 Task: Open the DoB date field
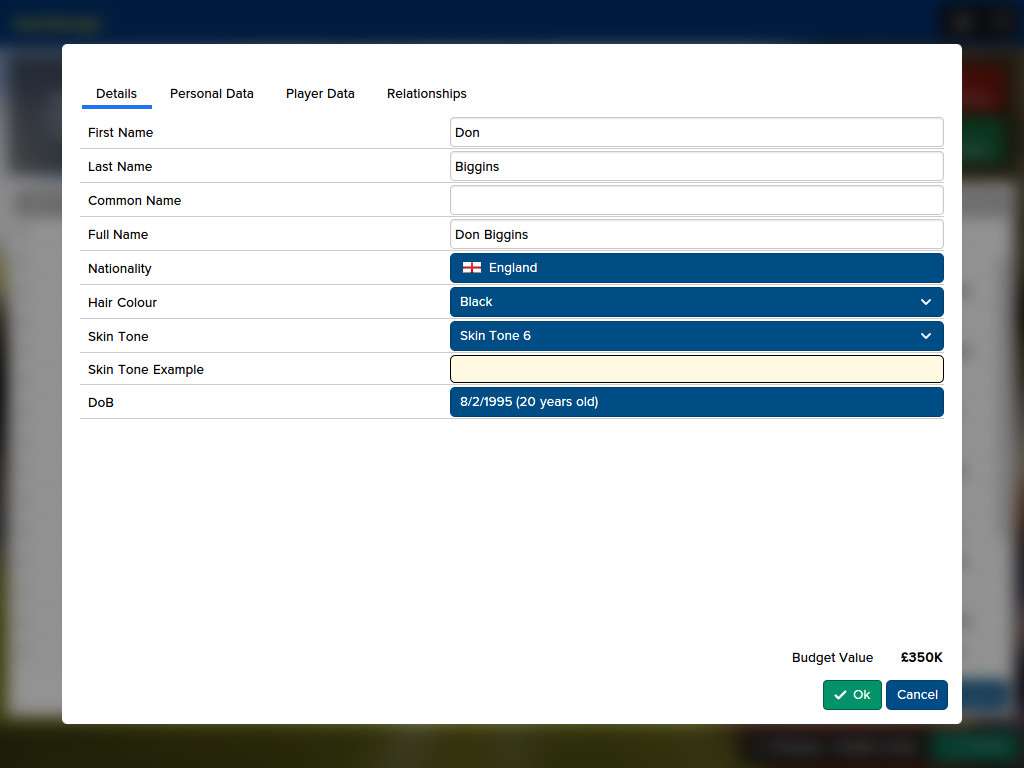(x=697, y=401)
